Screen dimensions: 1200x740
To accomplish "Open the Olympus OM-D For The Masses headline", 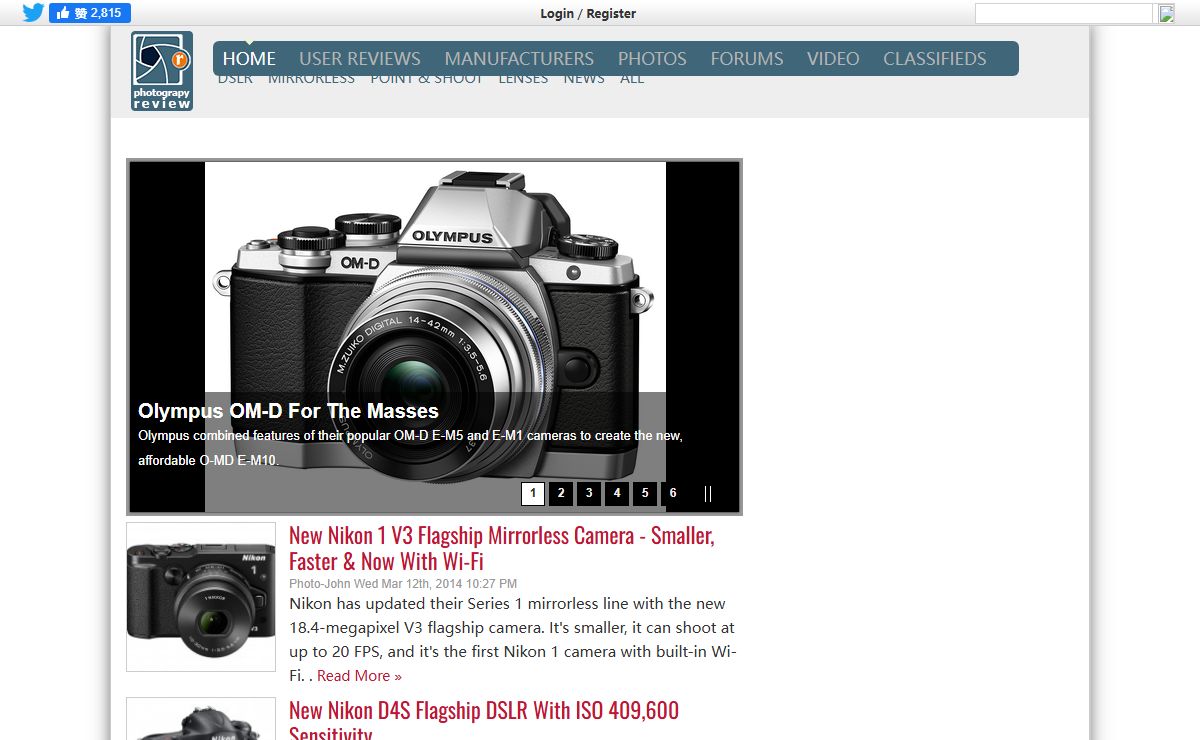I will (288, 411).
